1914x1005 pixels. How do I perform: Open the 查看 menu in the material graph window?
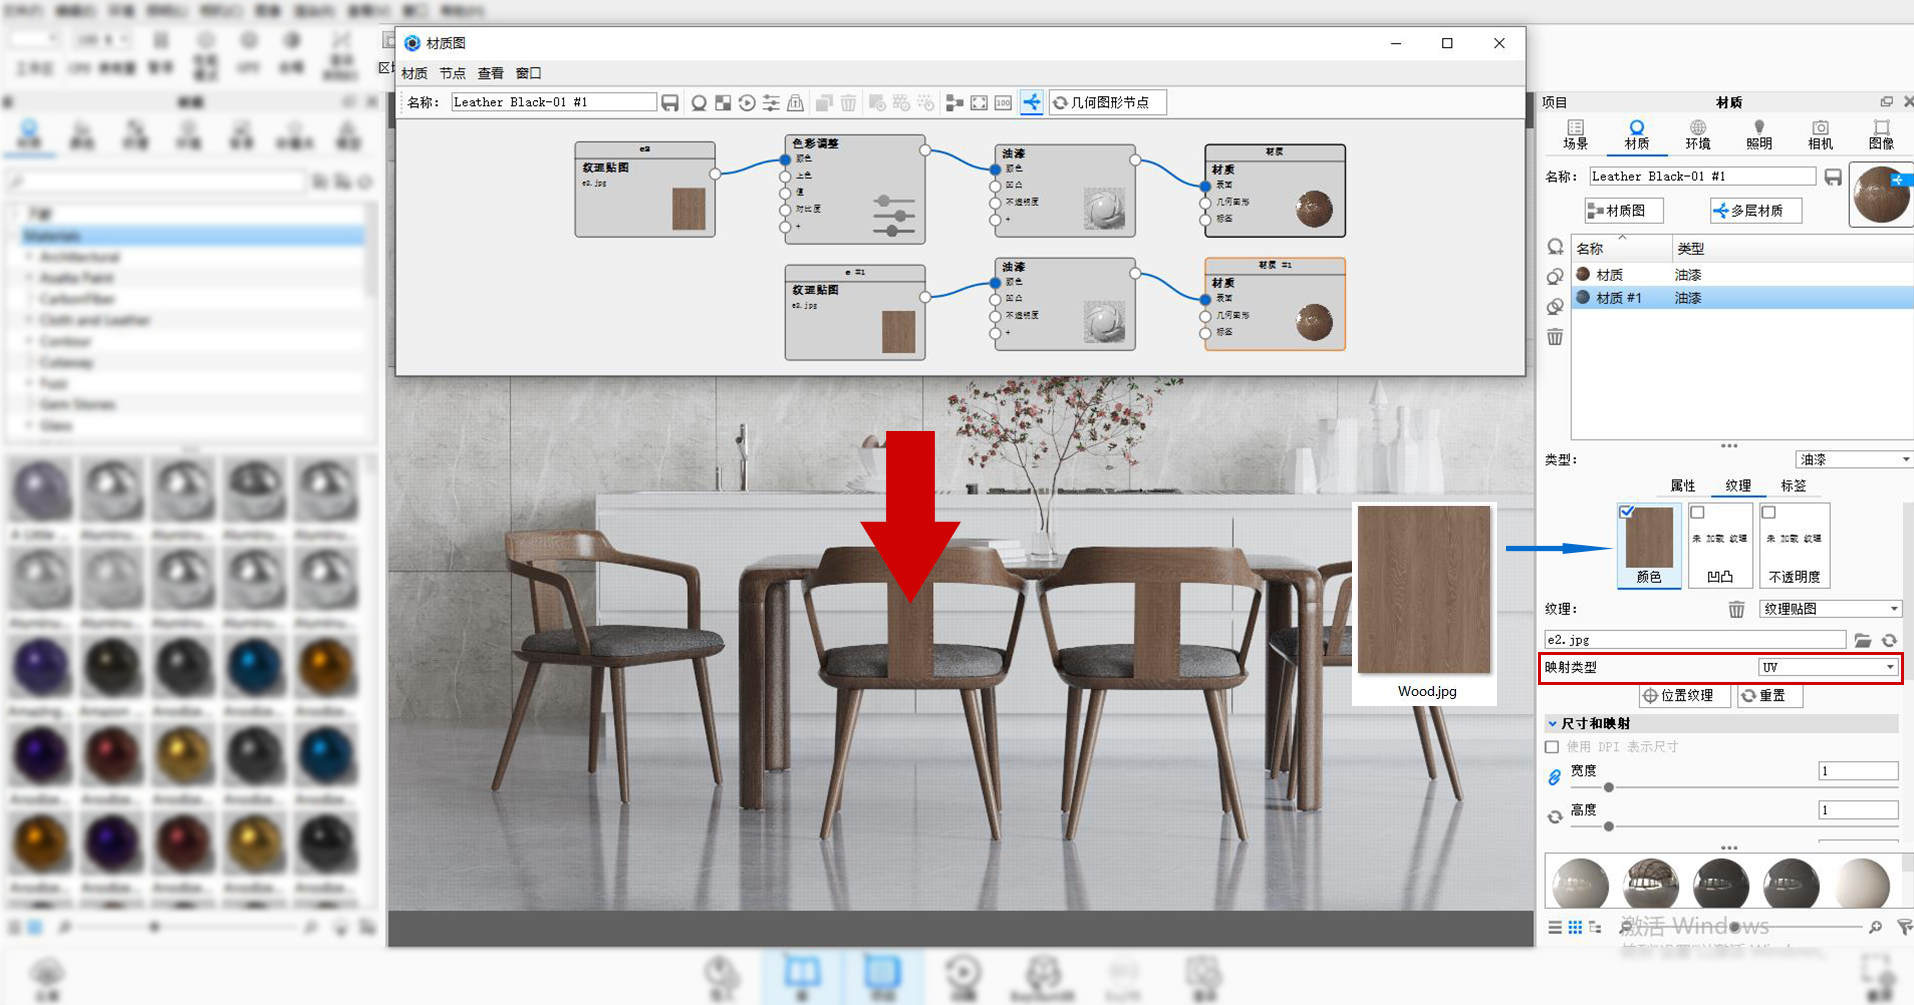click(490, 72)
